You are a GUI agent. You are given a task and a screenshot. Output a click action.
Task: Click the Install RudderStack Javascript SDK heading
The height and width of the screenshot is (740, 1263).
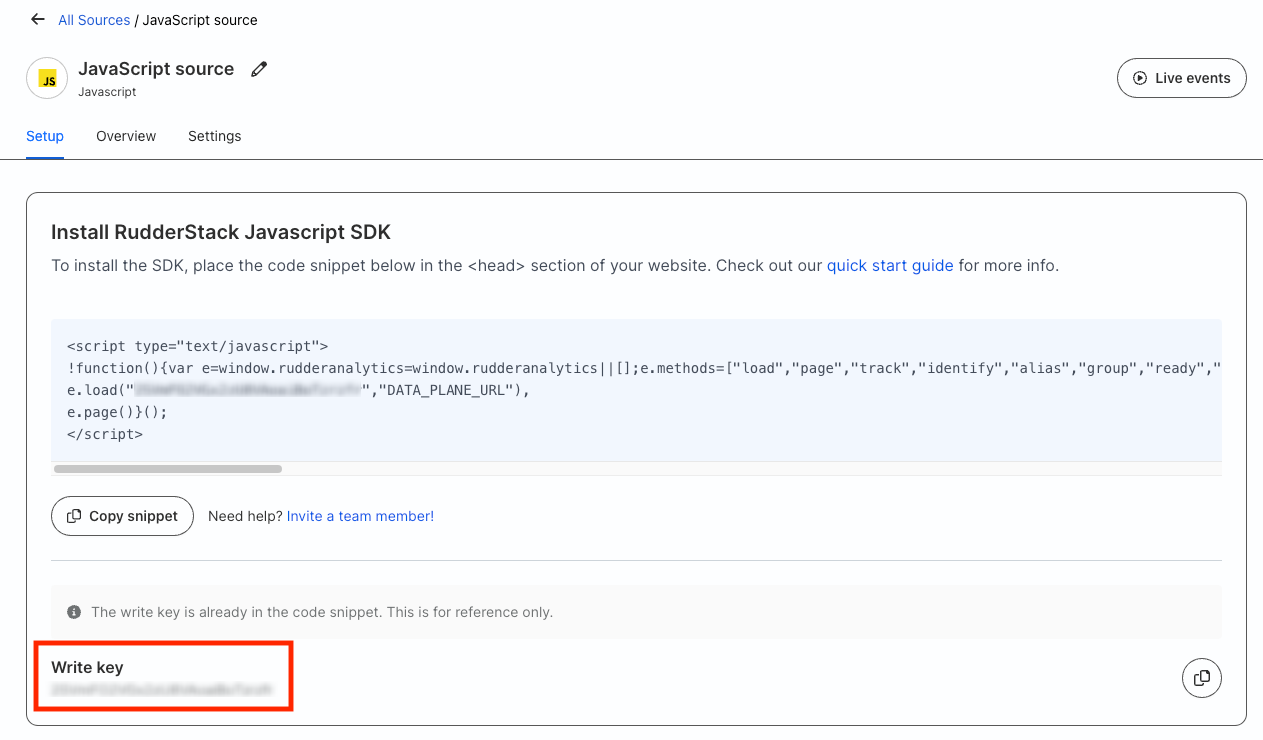(221, 232)
